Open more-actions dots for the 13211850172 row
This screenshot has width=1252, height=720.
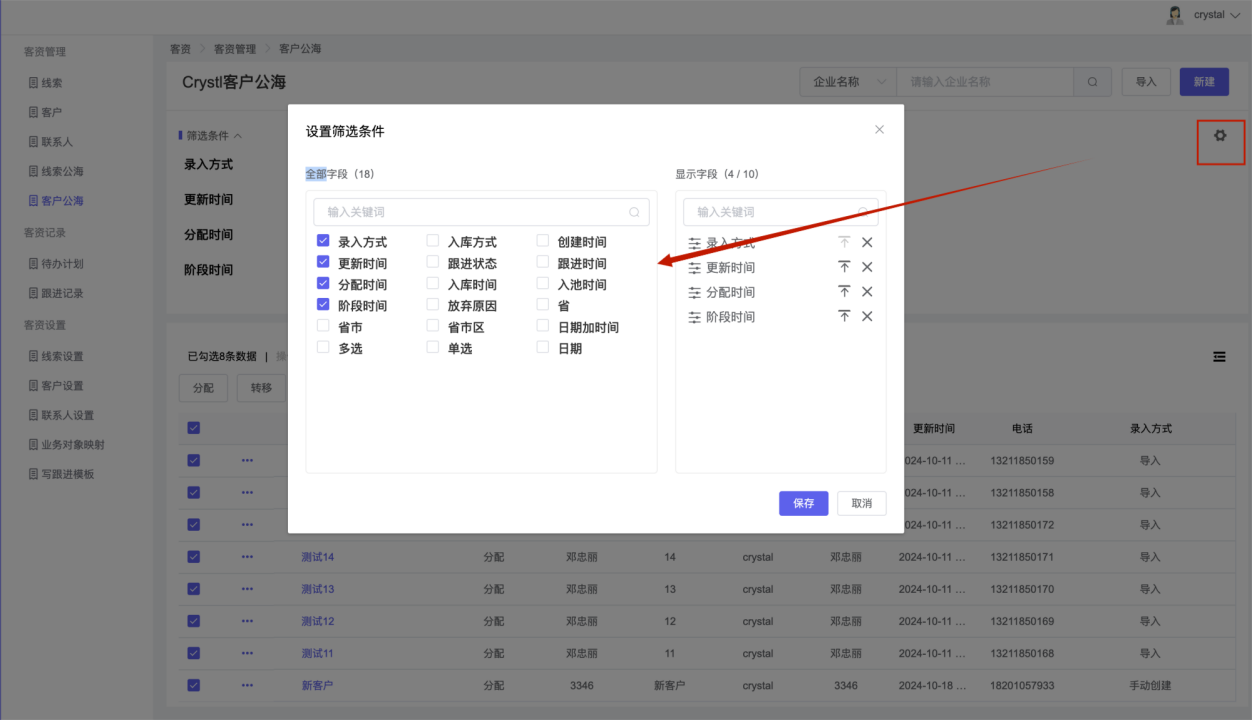[x=247, y=524]
